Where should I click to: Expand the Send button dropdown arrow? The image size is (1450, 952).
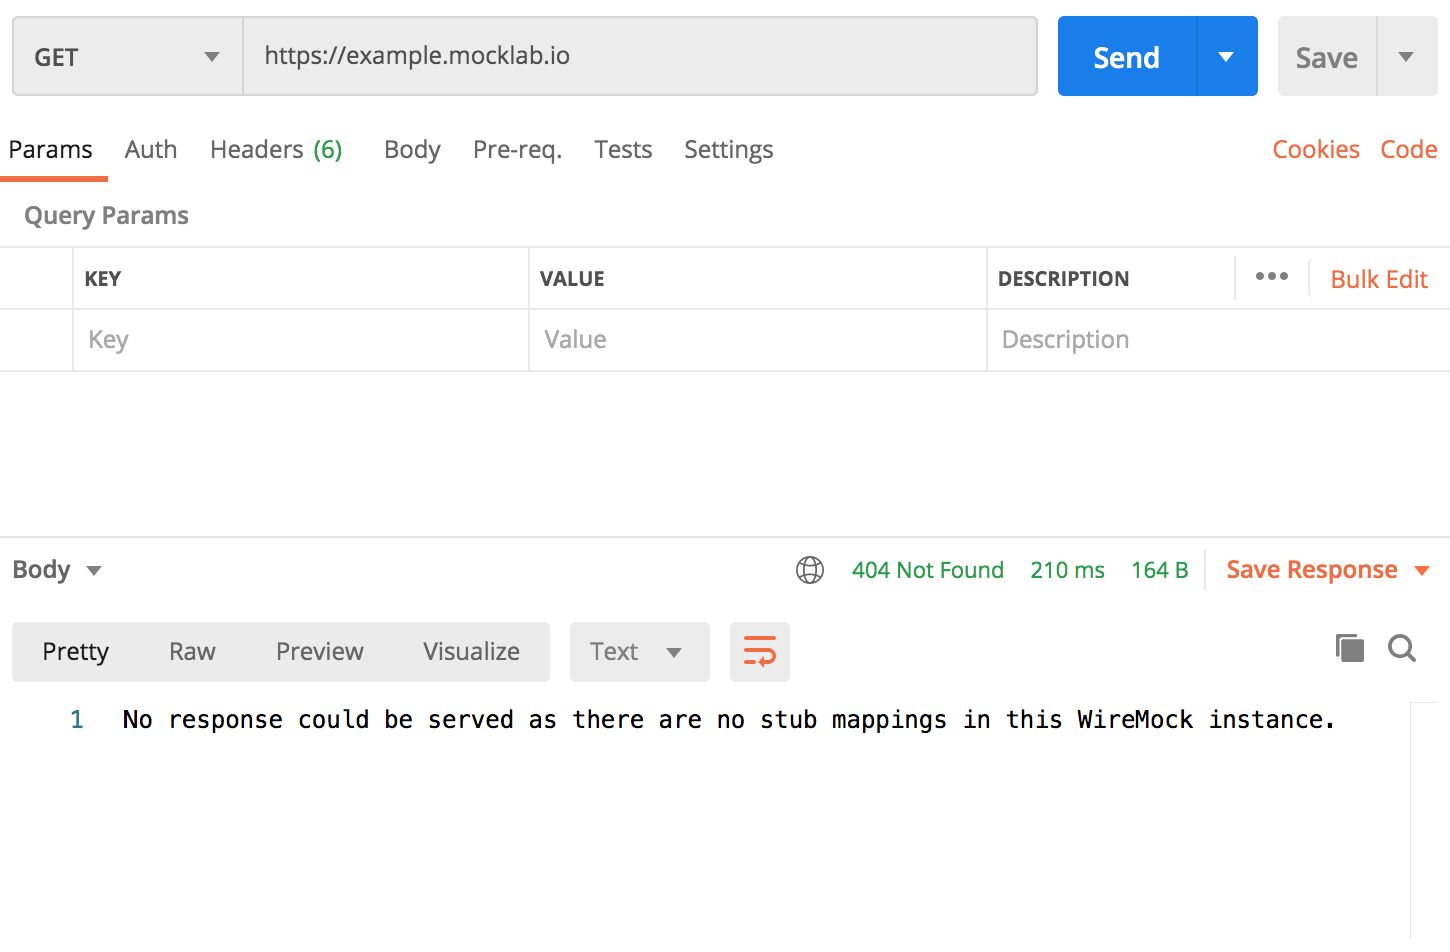point(1227,57)
